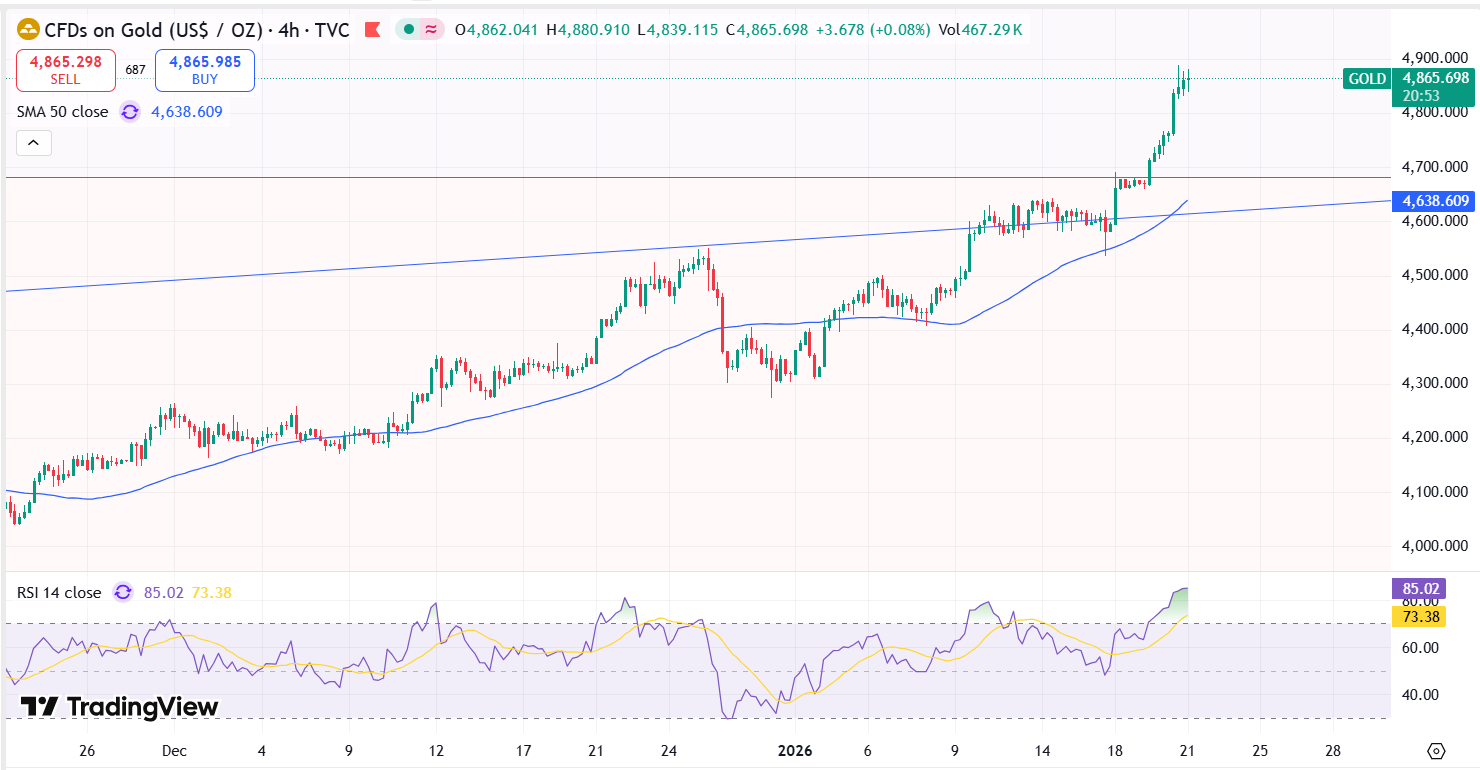Open symbol search by clicking CFDs on Gold
Viewport: 1480px width, 770px height.
click(x=120, y=30)
